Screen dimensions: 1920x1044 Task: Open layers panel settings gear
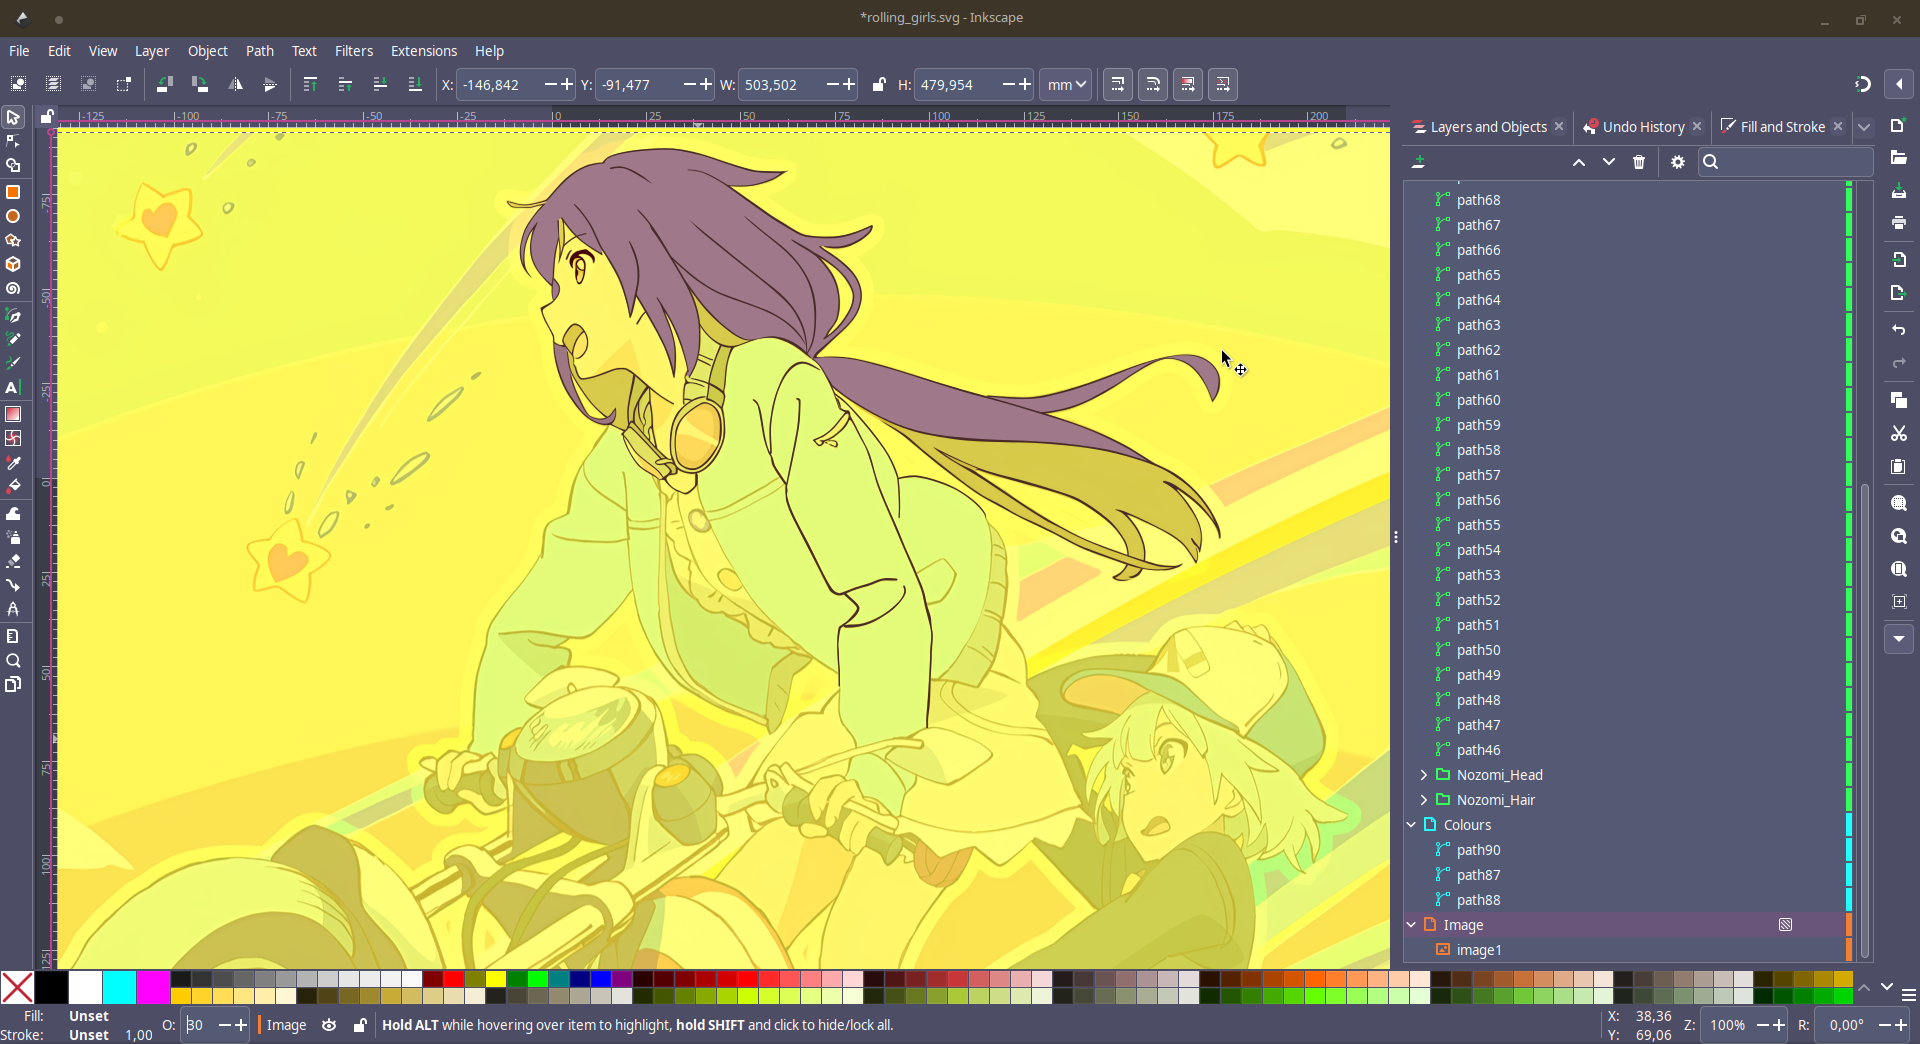point(1678,162)
